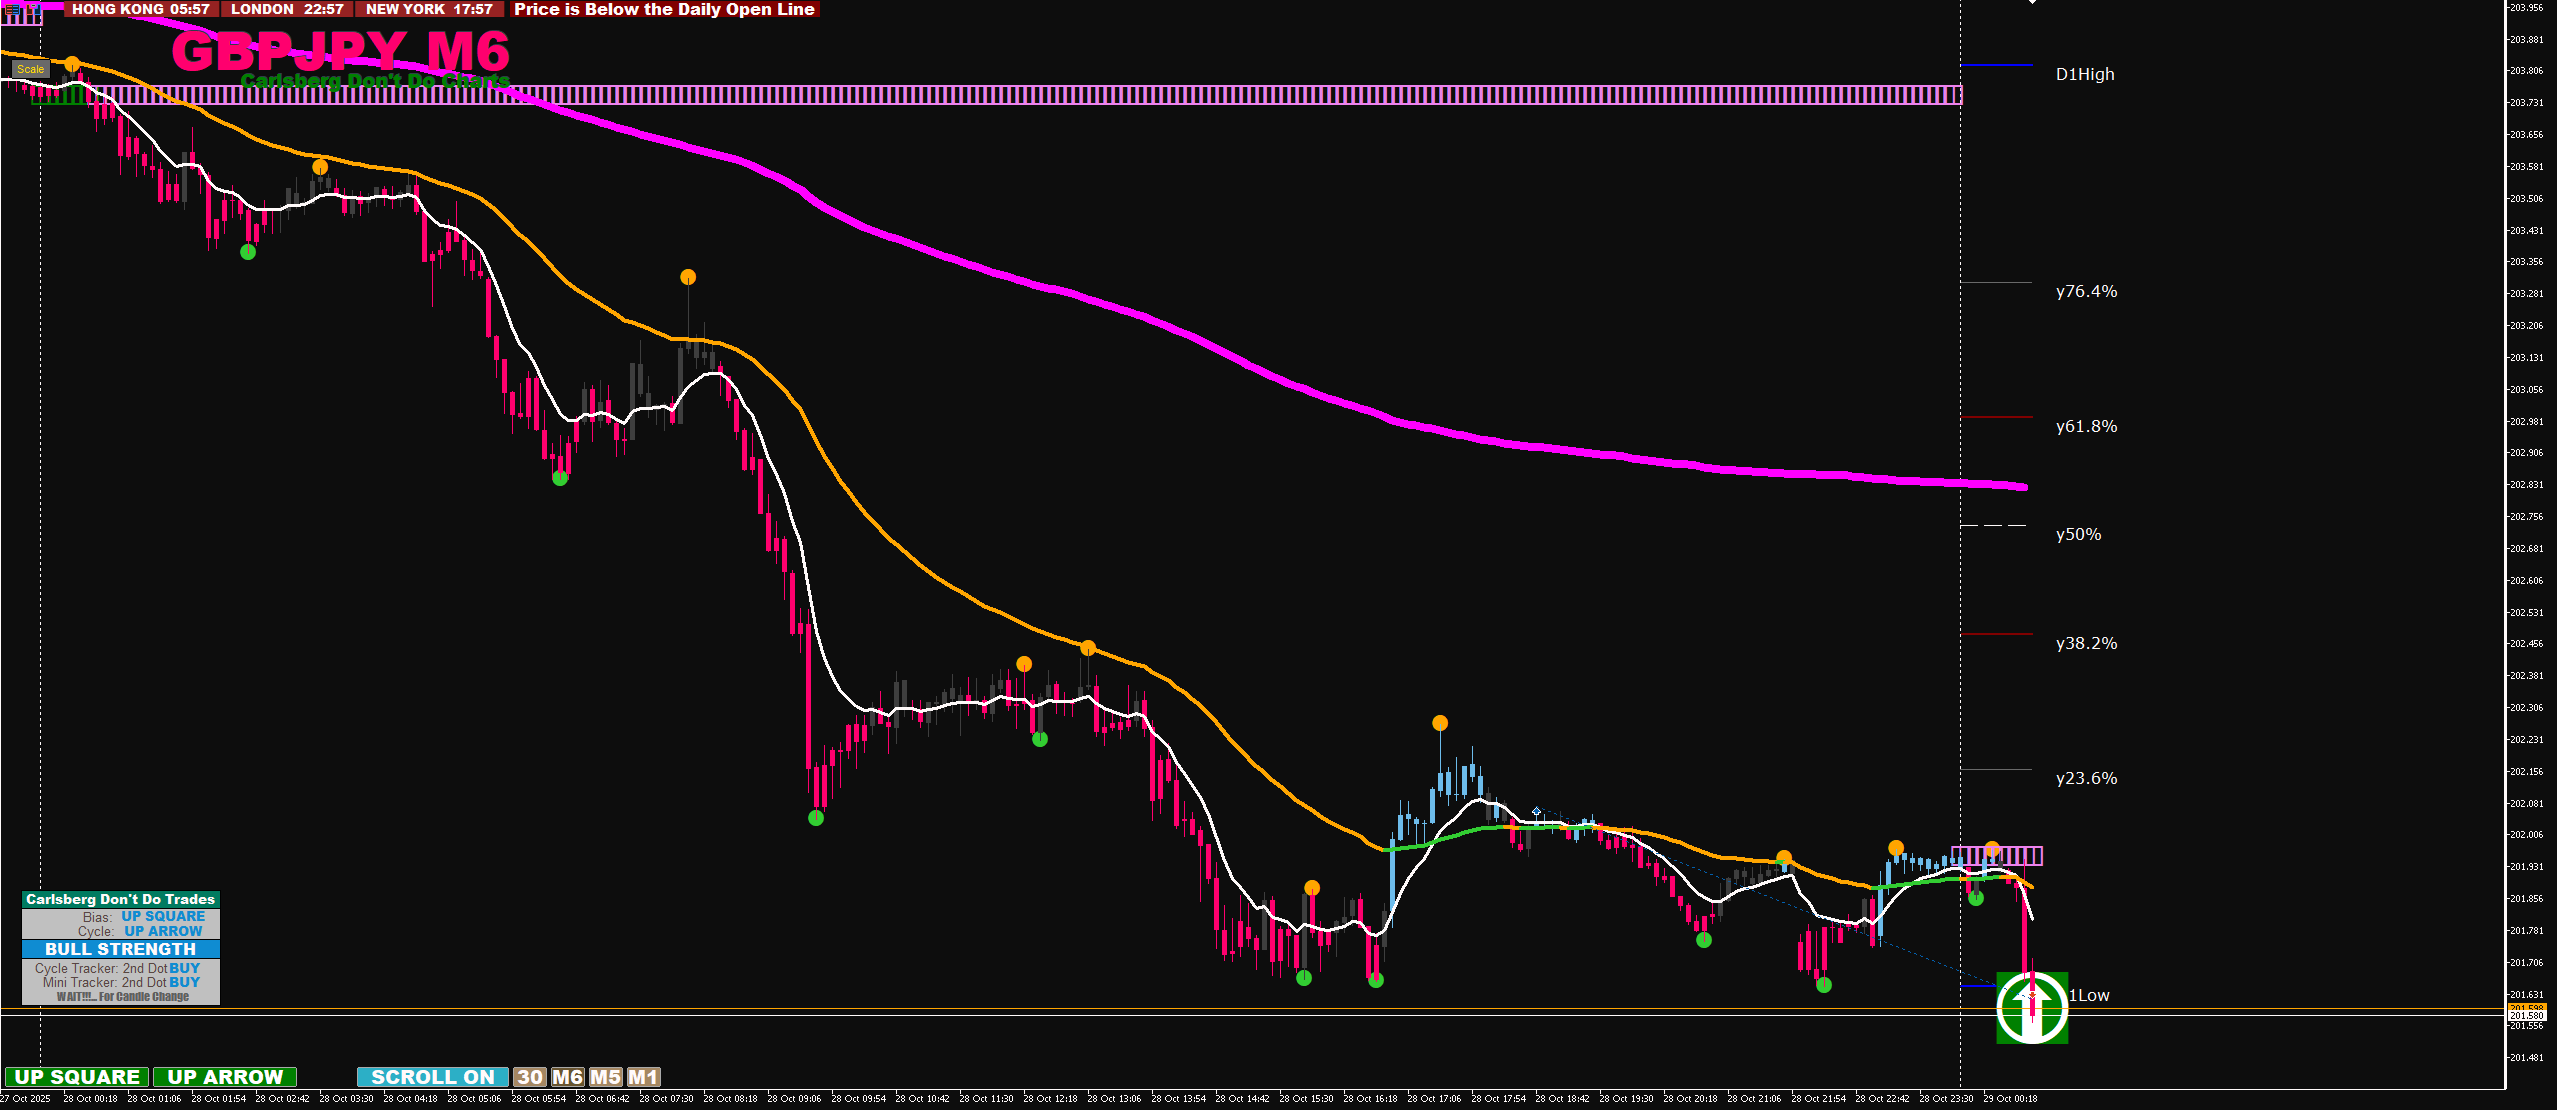Switch to the M1 timeframe
The height and width of the screenshot is (1110, 2557).
pos(643,1077)
